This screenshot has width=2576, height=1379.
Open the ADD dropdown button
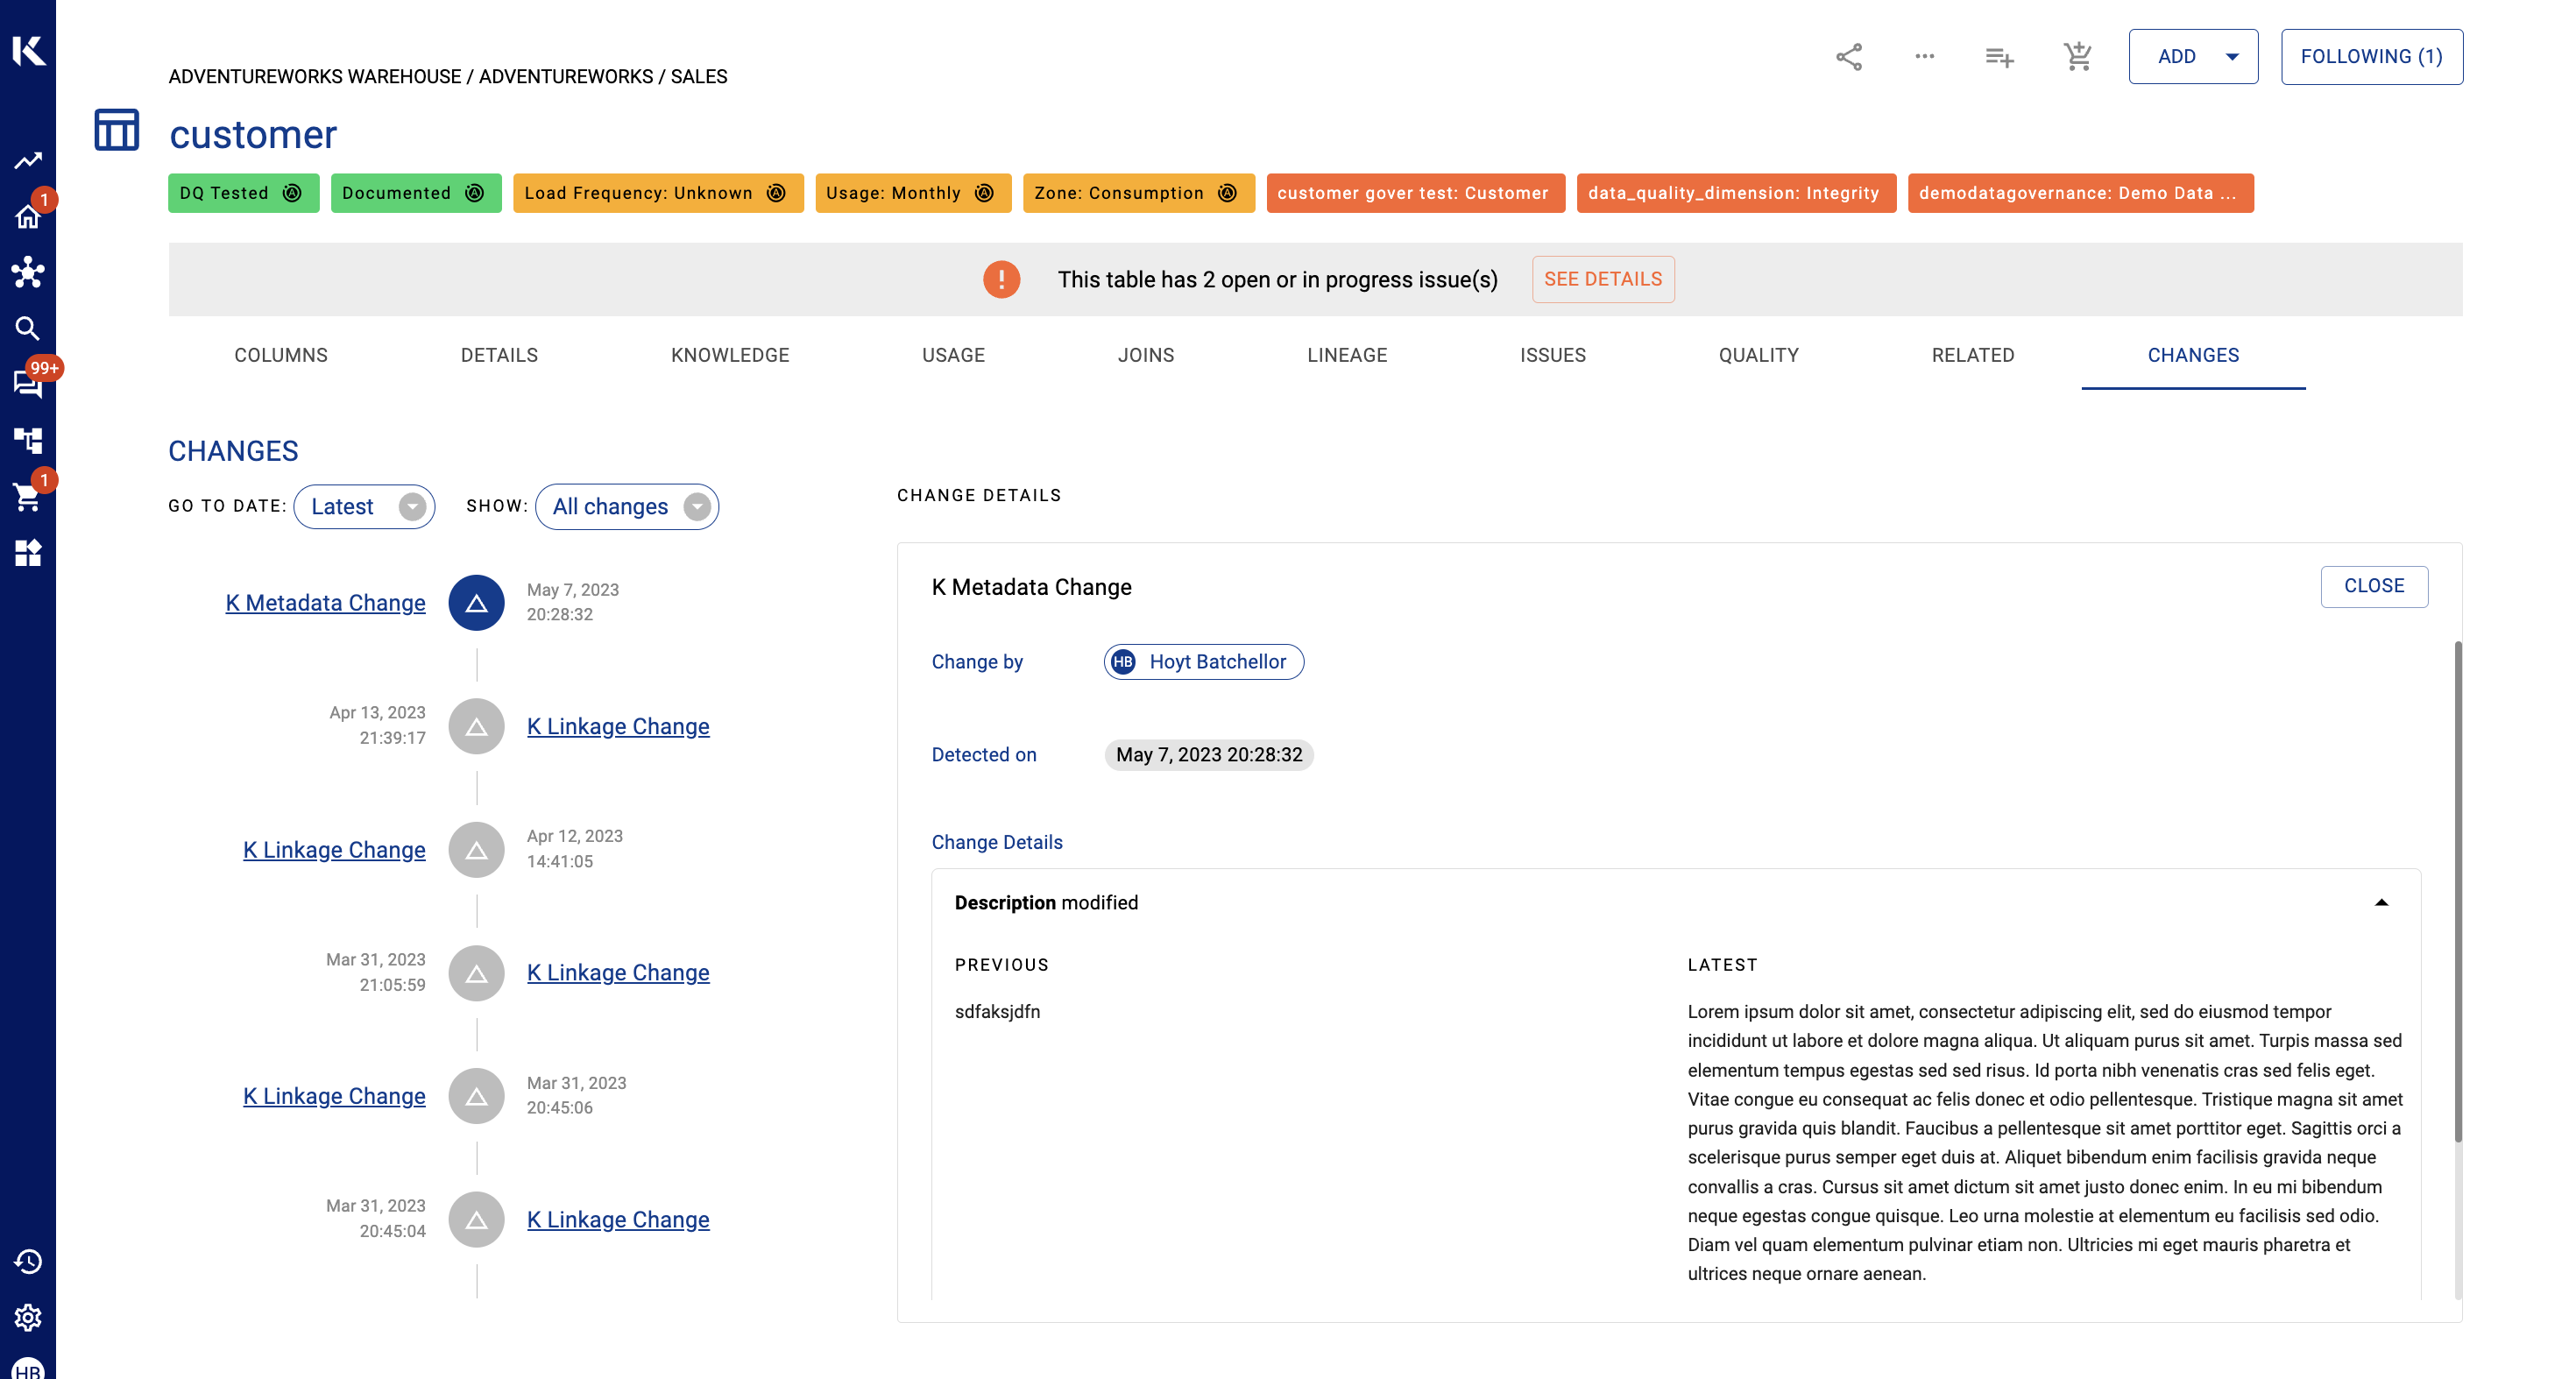pyautogui.click(x=2192, y=57)
